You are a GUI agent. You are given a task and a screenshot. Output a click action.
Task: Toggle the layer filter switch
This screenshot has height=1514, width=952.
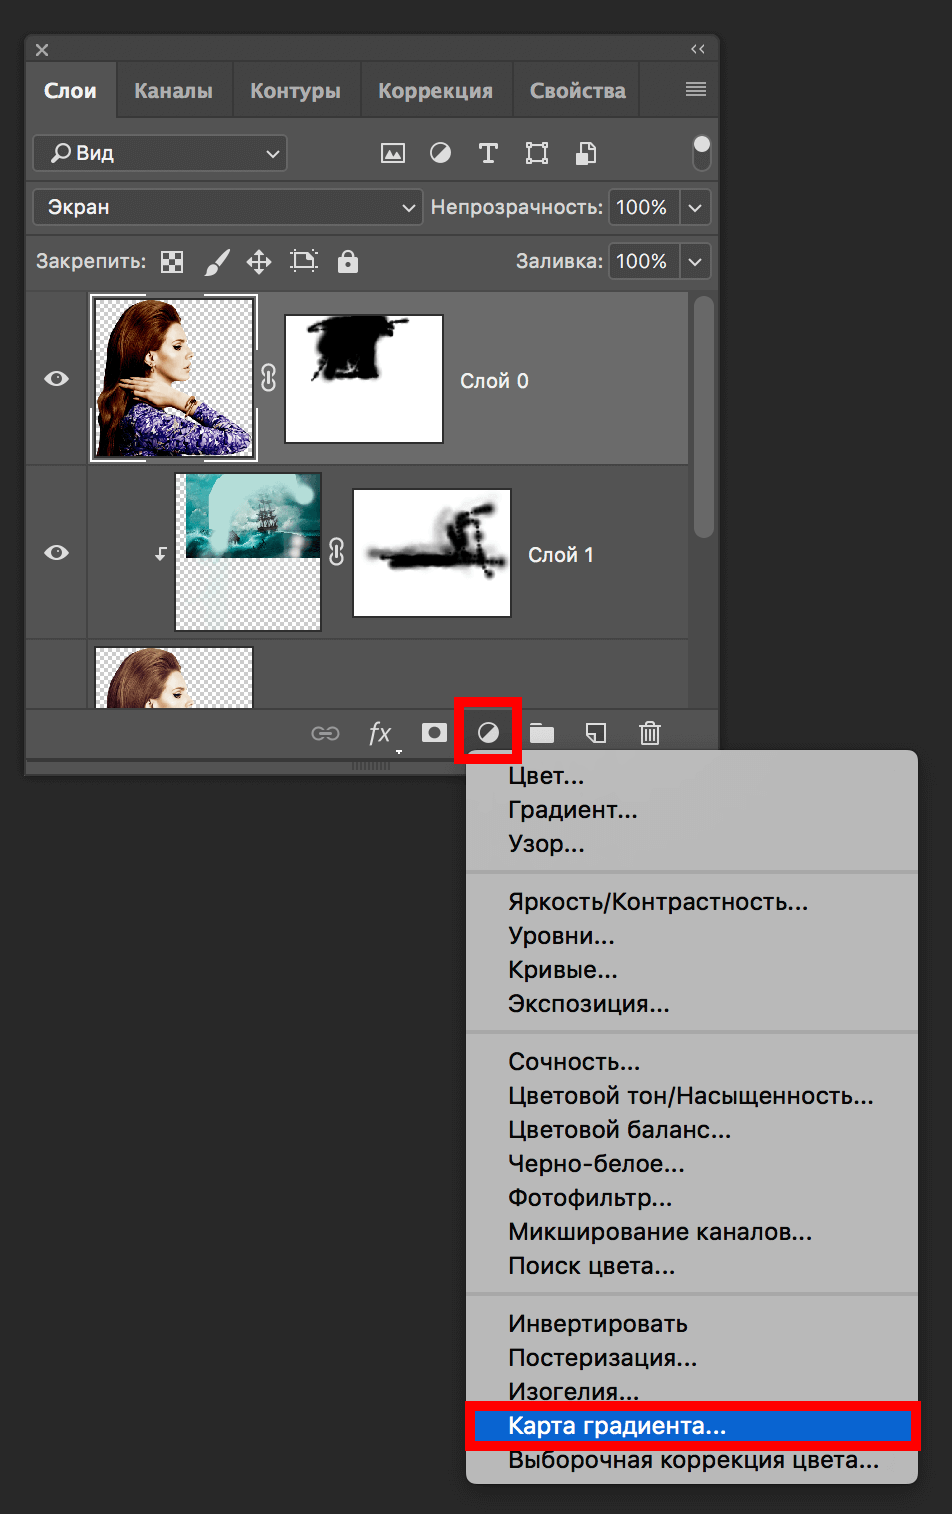(702, 152)
